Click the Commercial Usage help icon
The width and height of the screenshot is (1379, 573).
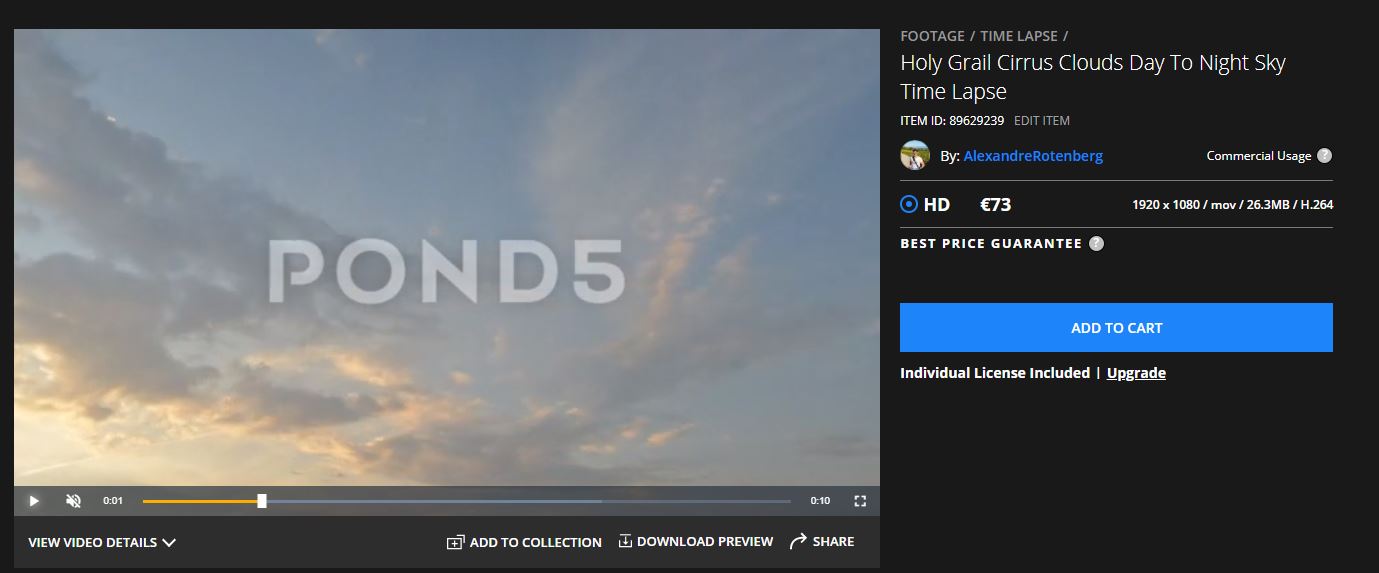tap(1324, 156)
